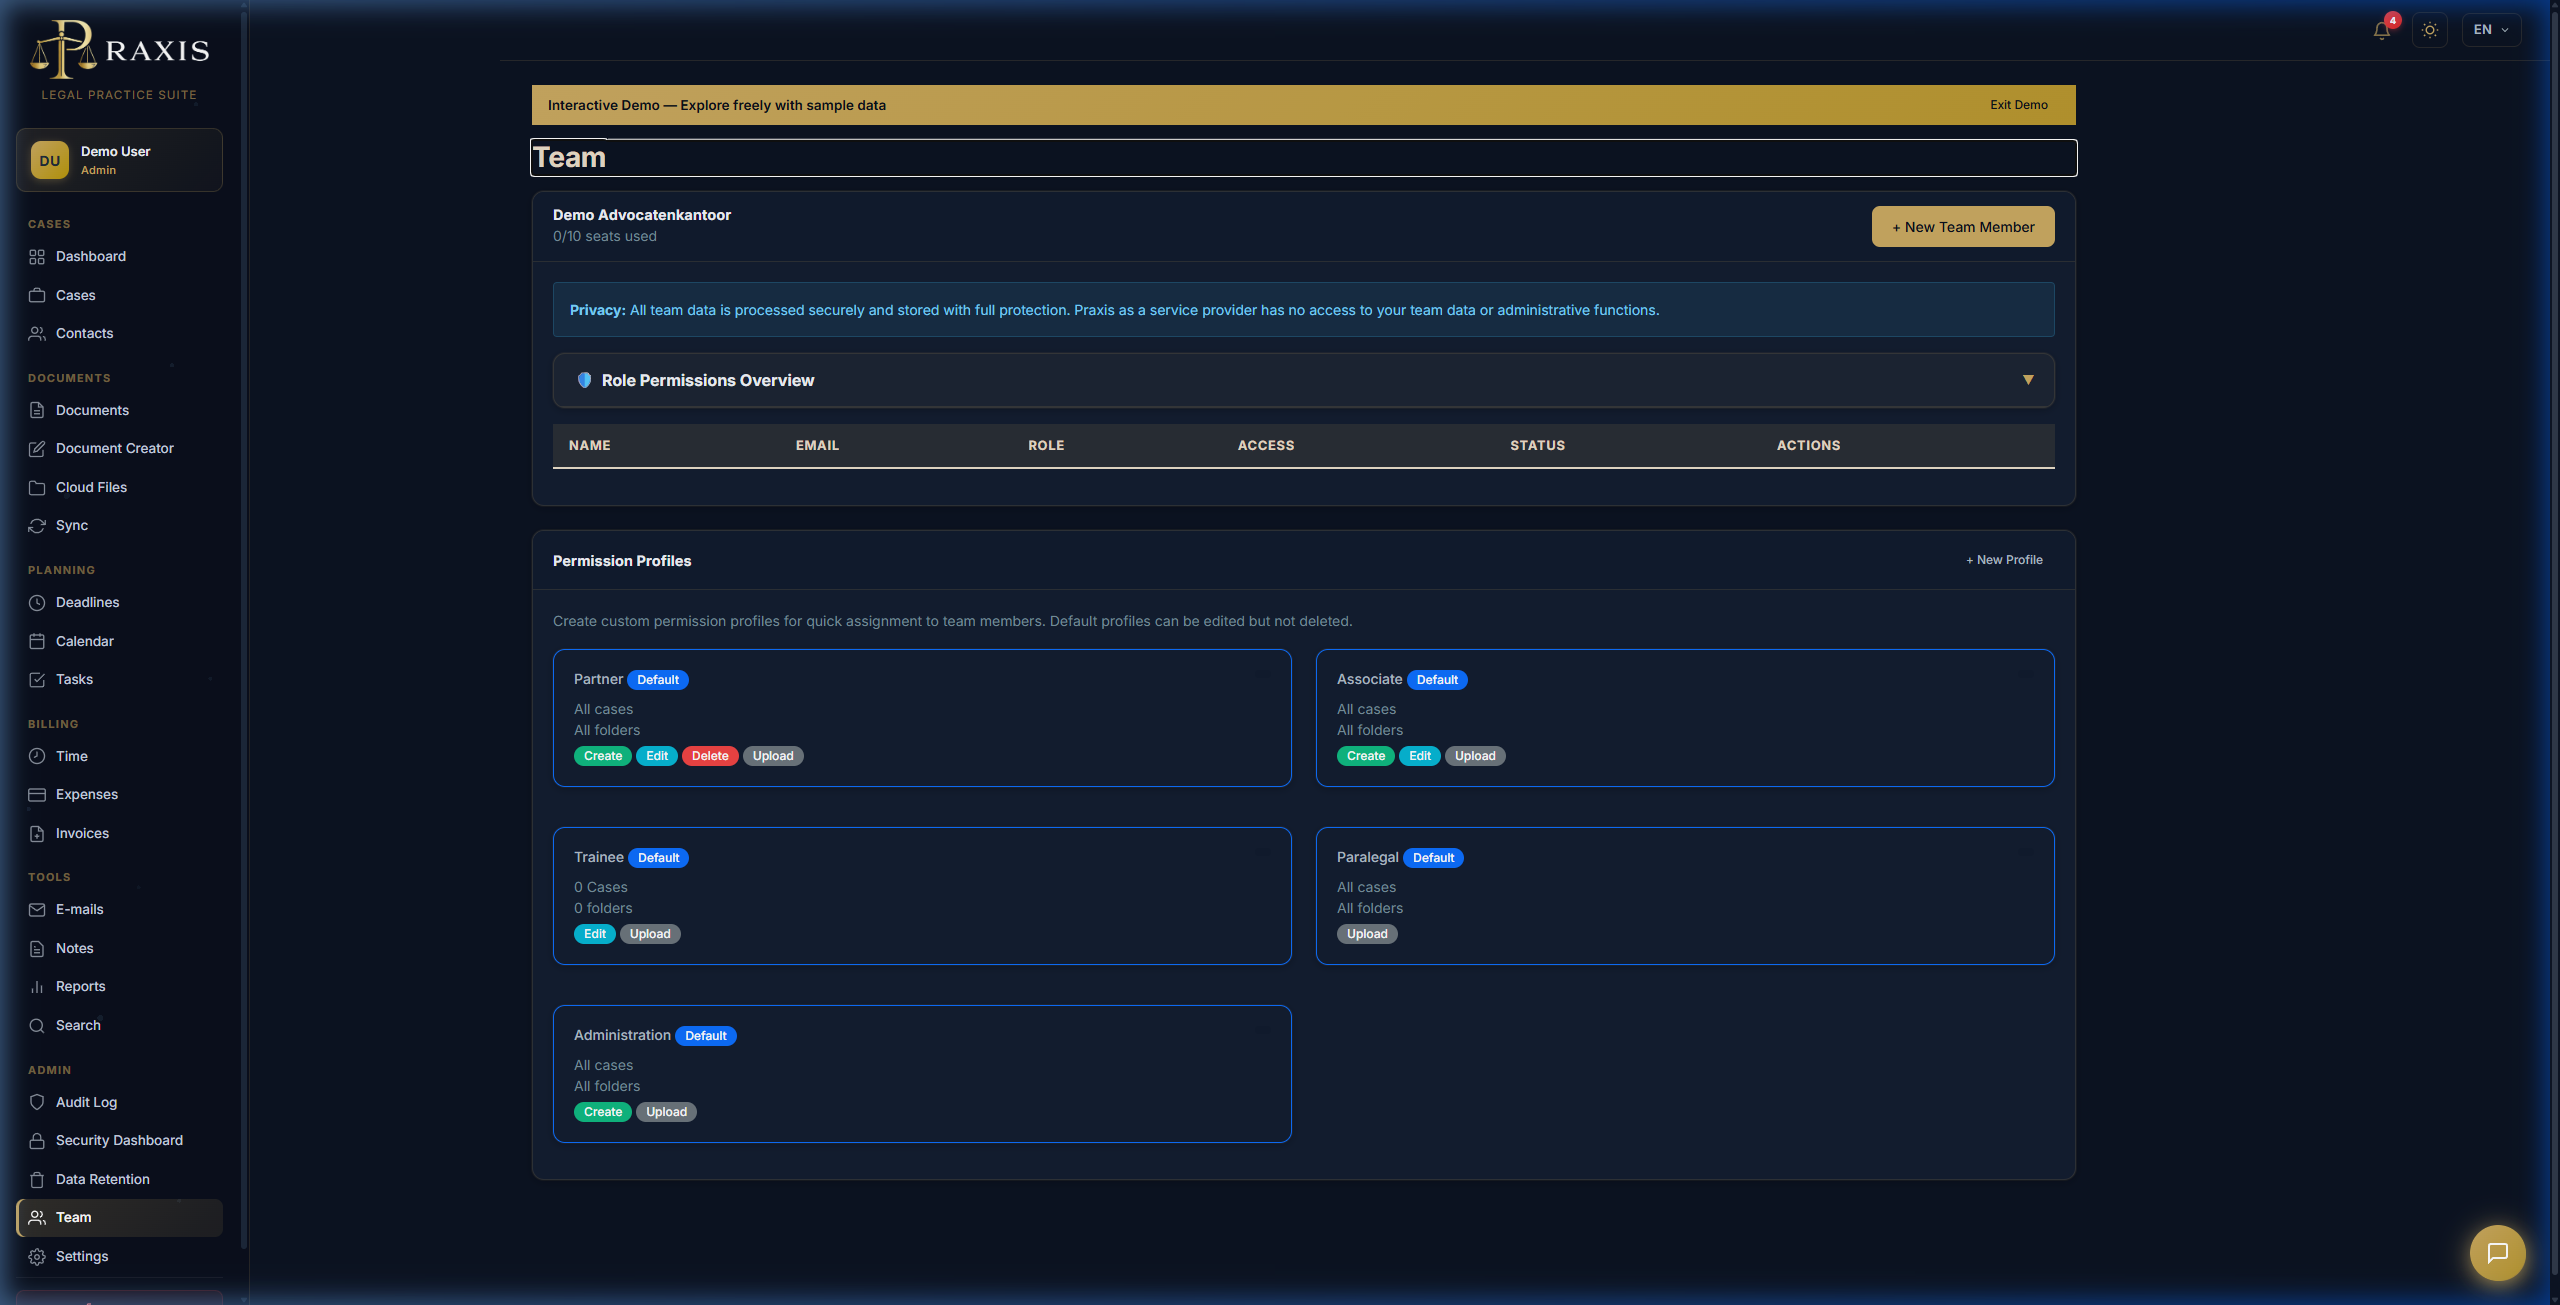This screenshot has height=1305, width=2560.
Task: Click the EMAIL column header
Action: tap(817, 446)
